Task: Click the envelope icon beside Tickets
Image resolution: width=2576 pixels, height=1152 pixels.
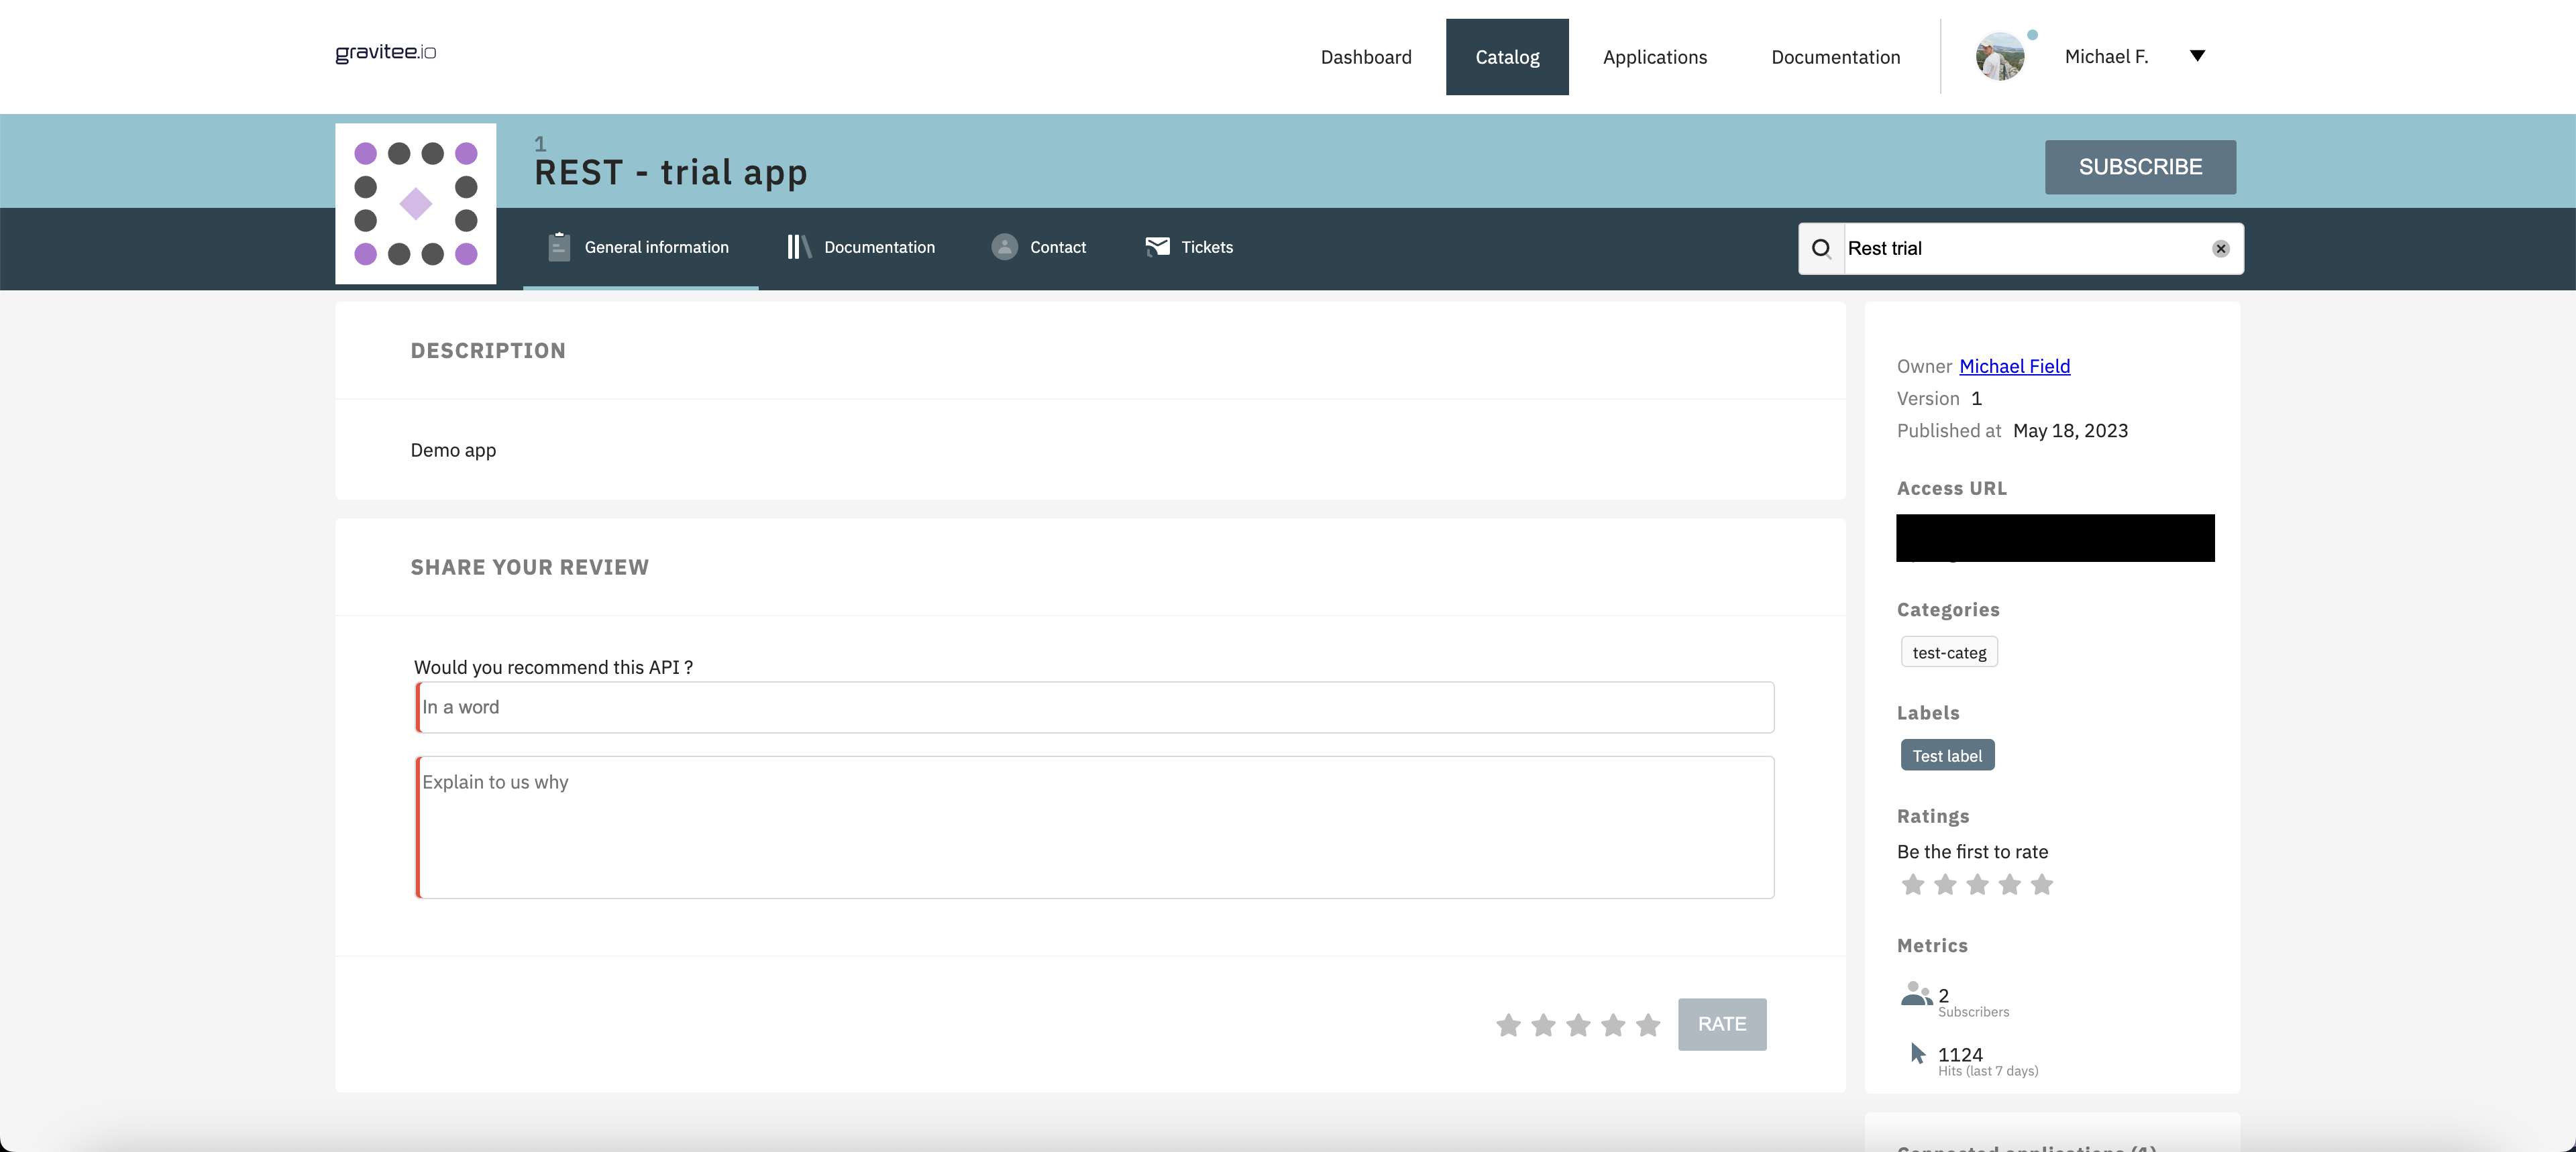Action: pos(1157,246)
